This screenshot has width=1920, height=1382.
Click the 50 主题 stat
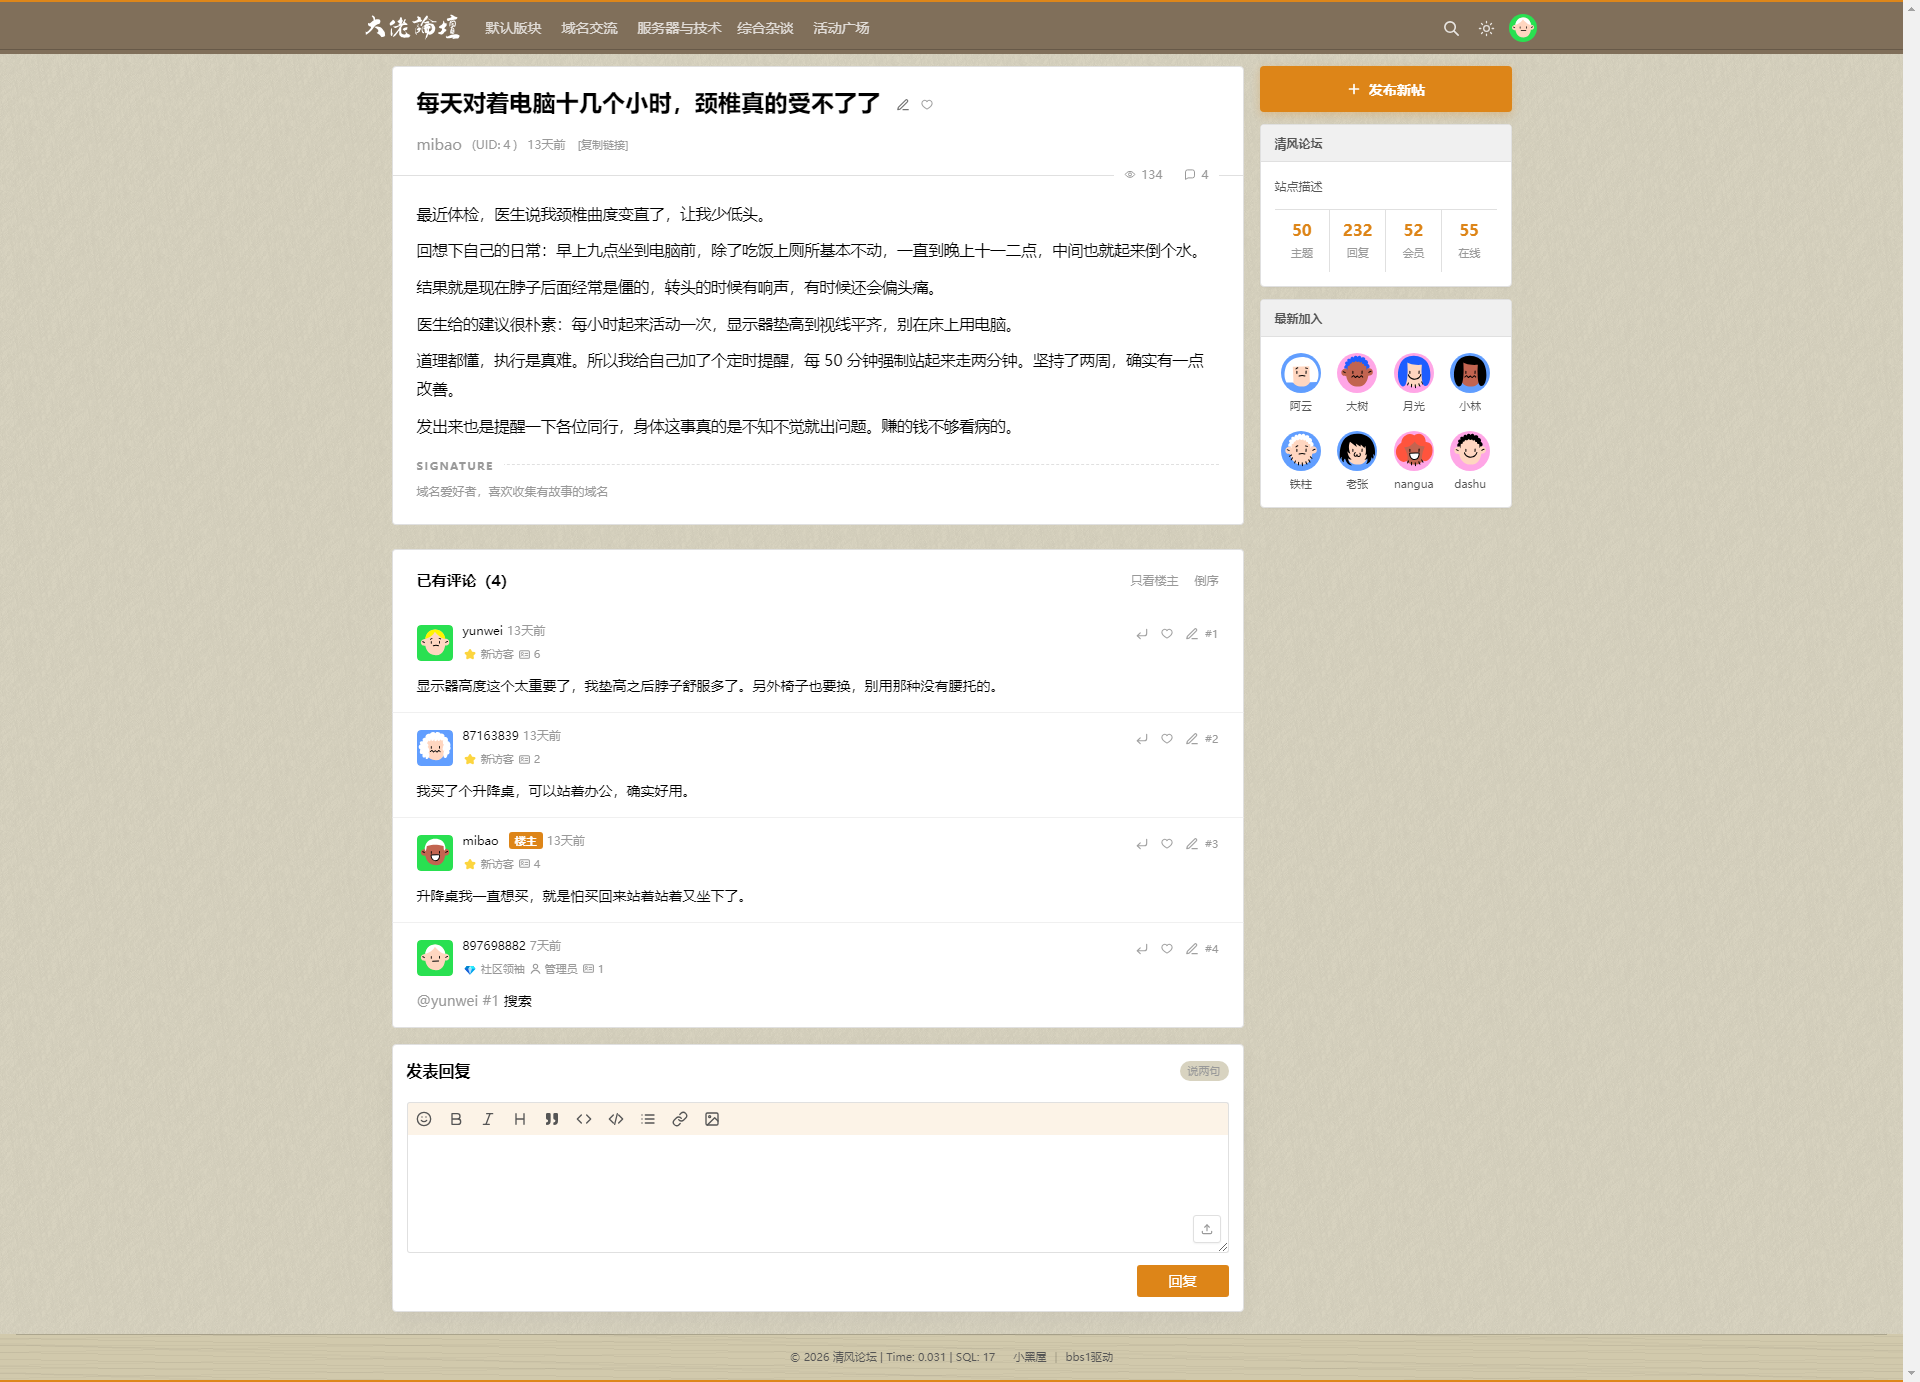click(x=1301, y=240)
